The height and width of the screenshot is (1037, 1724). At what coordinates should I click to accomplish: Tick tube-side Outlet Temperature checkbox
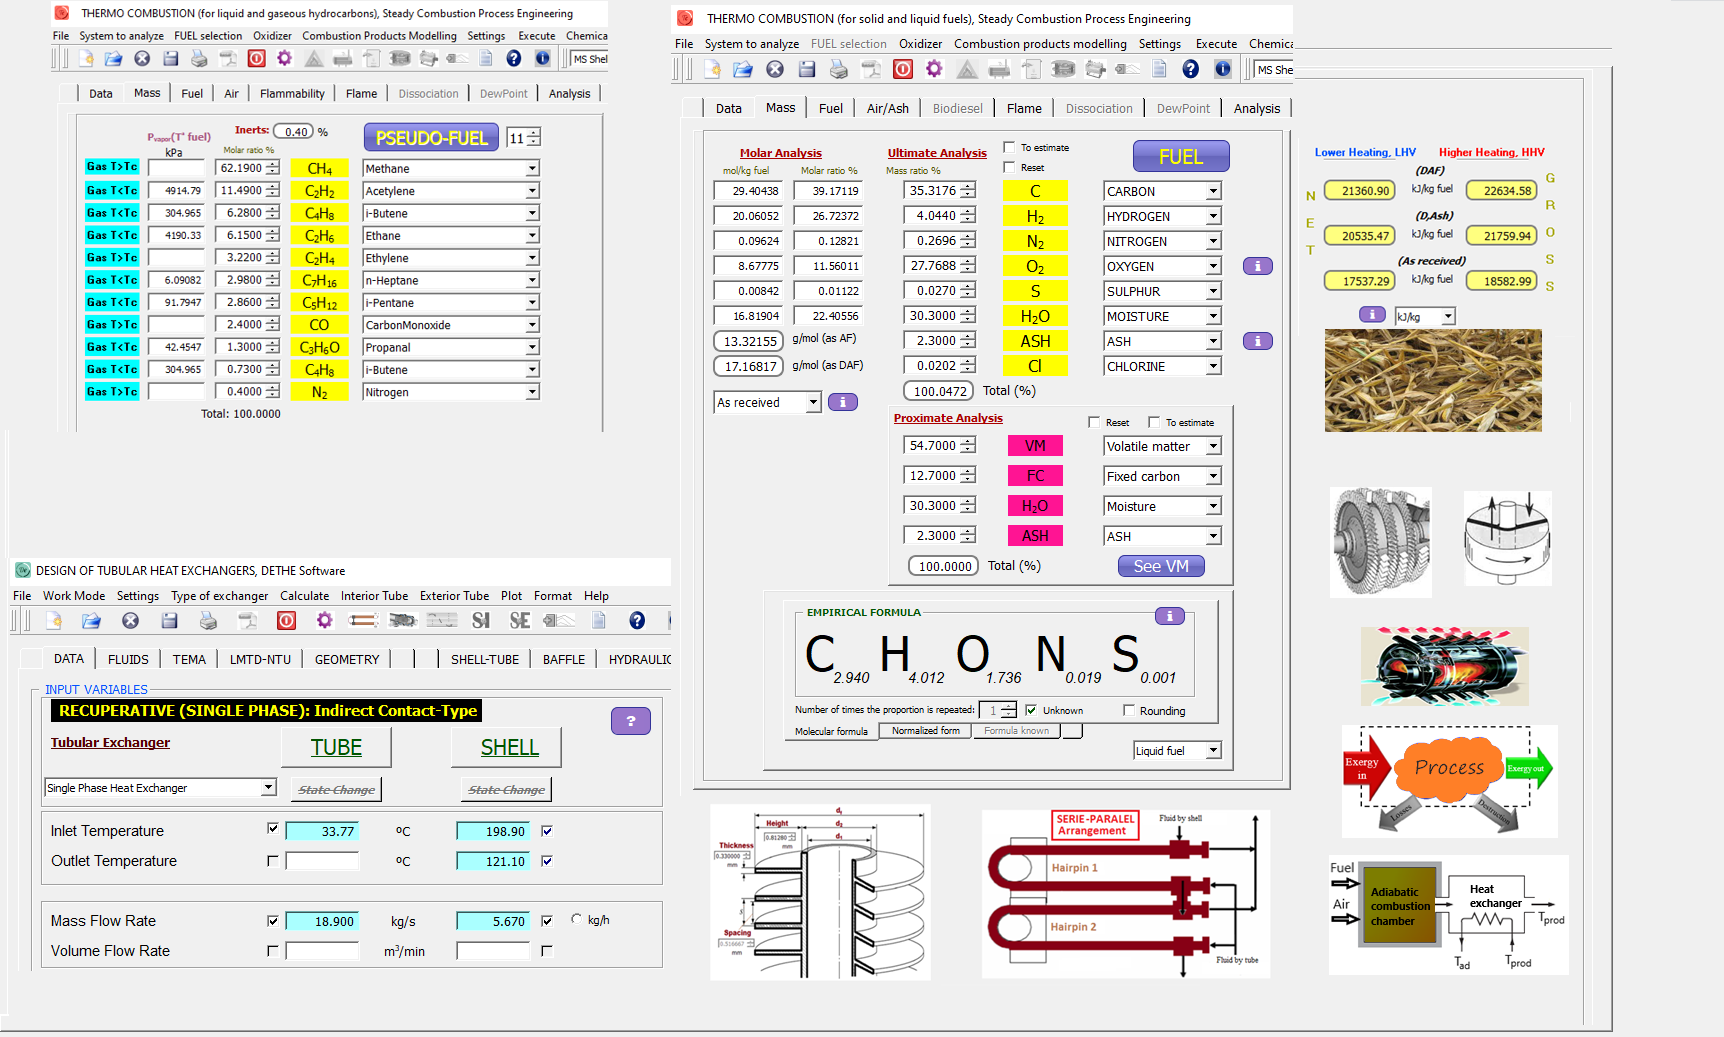click(x=273, y=860)
